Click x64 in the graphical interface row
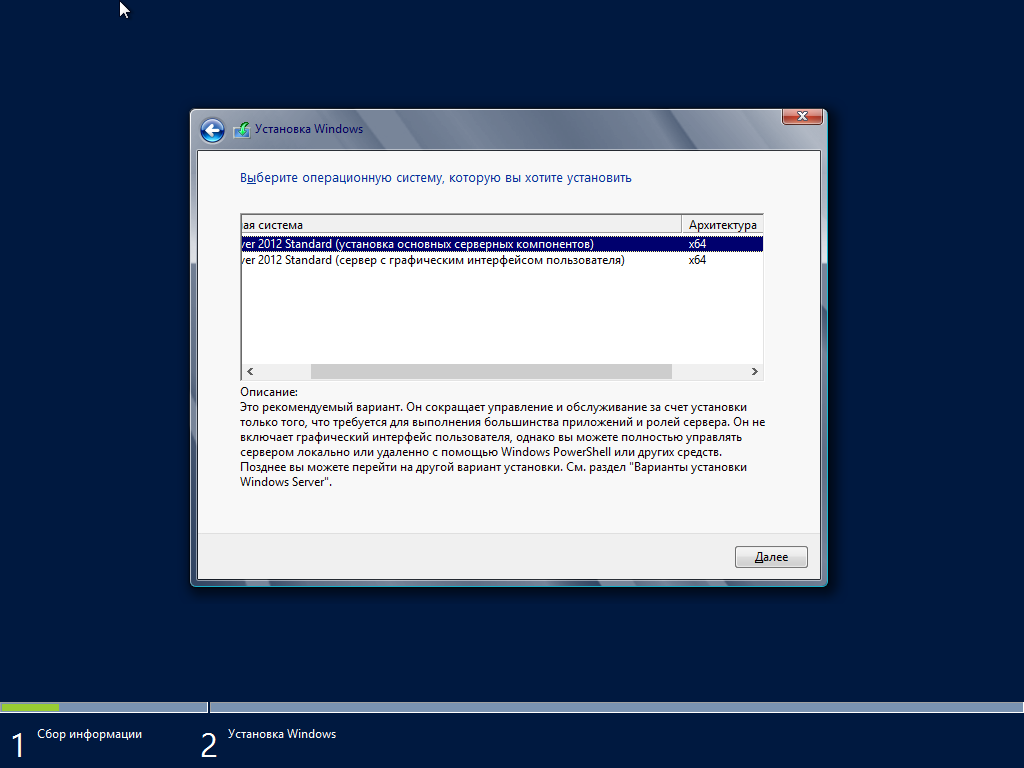This screenshot has width=1024, height=768. tap(697, 260)
